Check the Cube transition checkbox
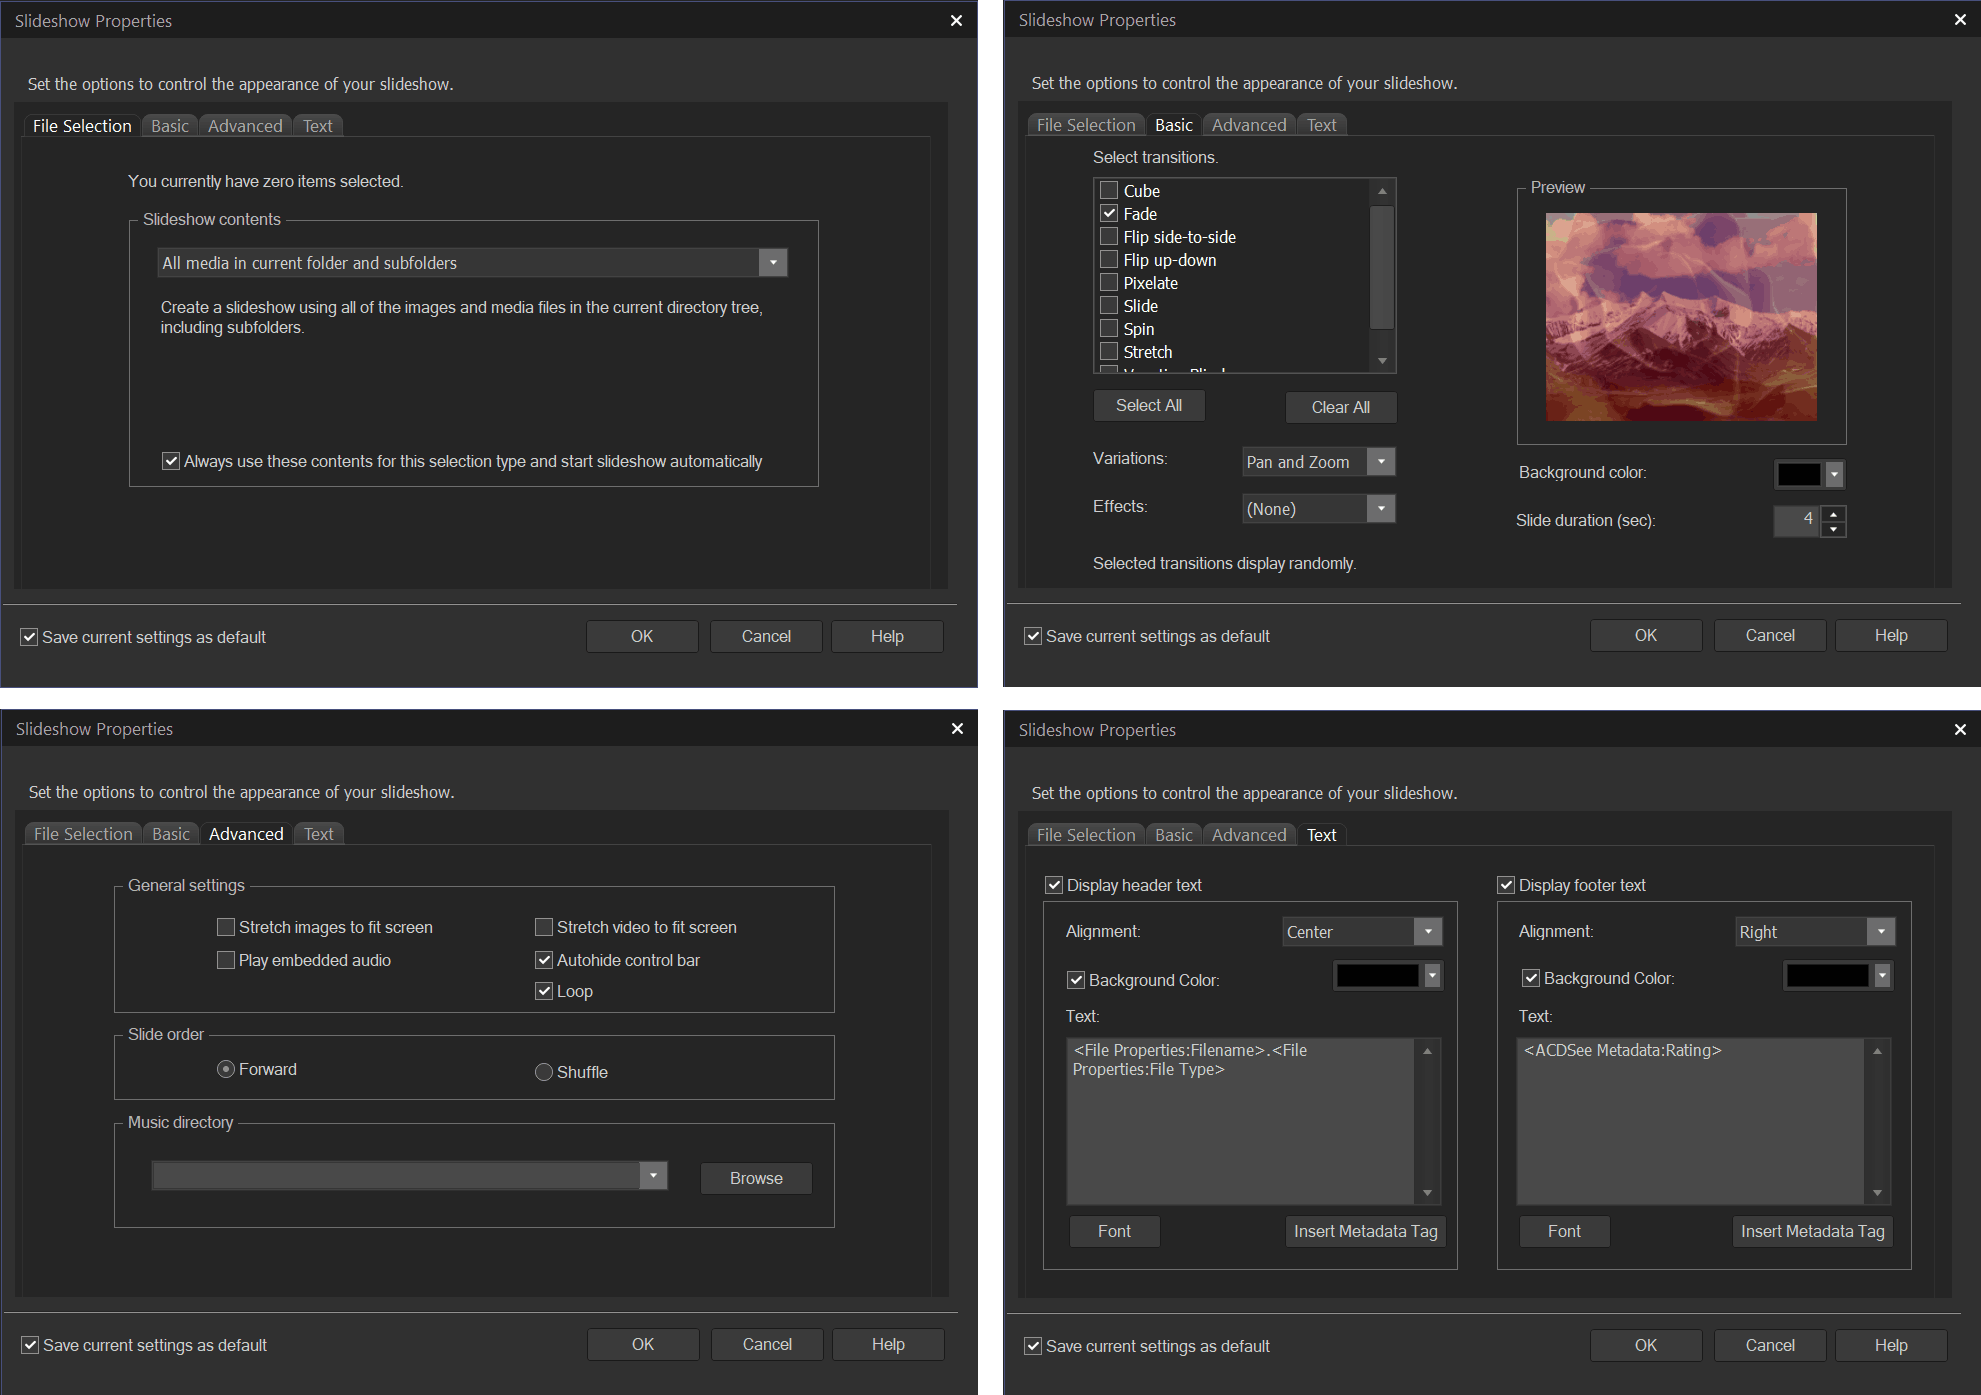 [x=1109, y=190]
